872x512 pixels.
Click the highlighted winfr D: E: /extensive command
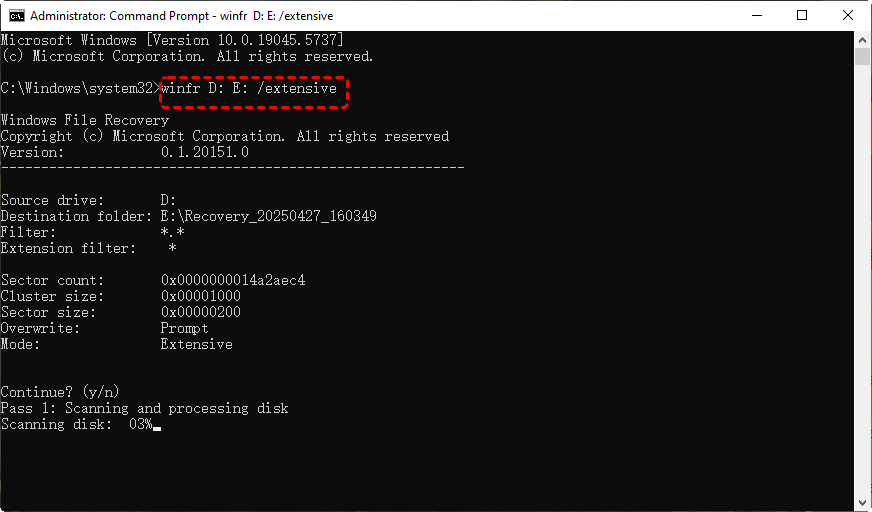(255, 89)
